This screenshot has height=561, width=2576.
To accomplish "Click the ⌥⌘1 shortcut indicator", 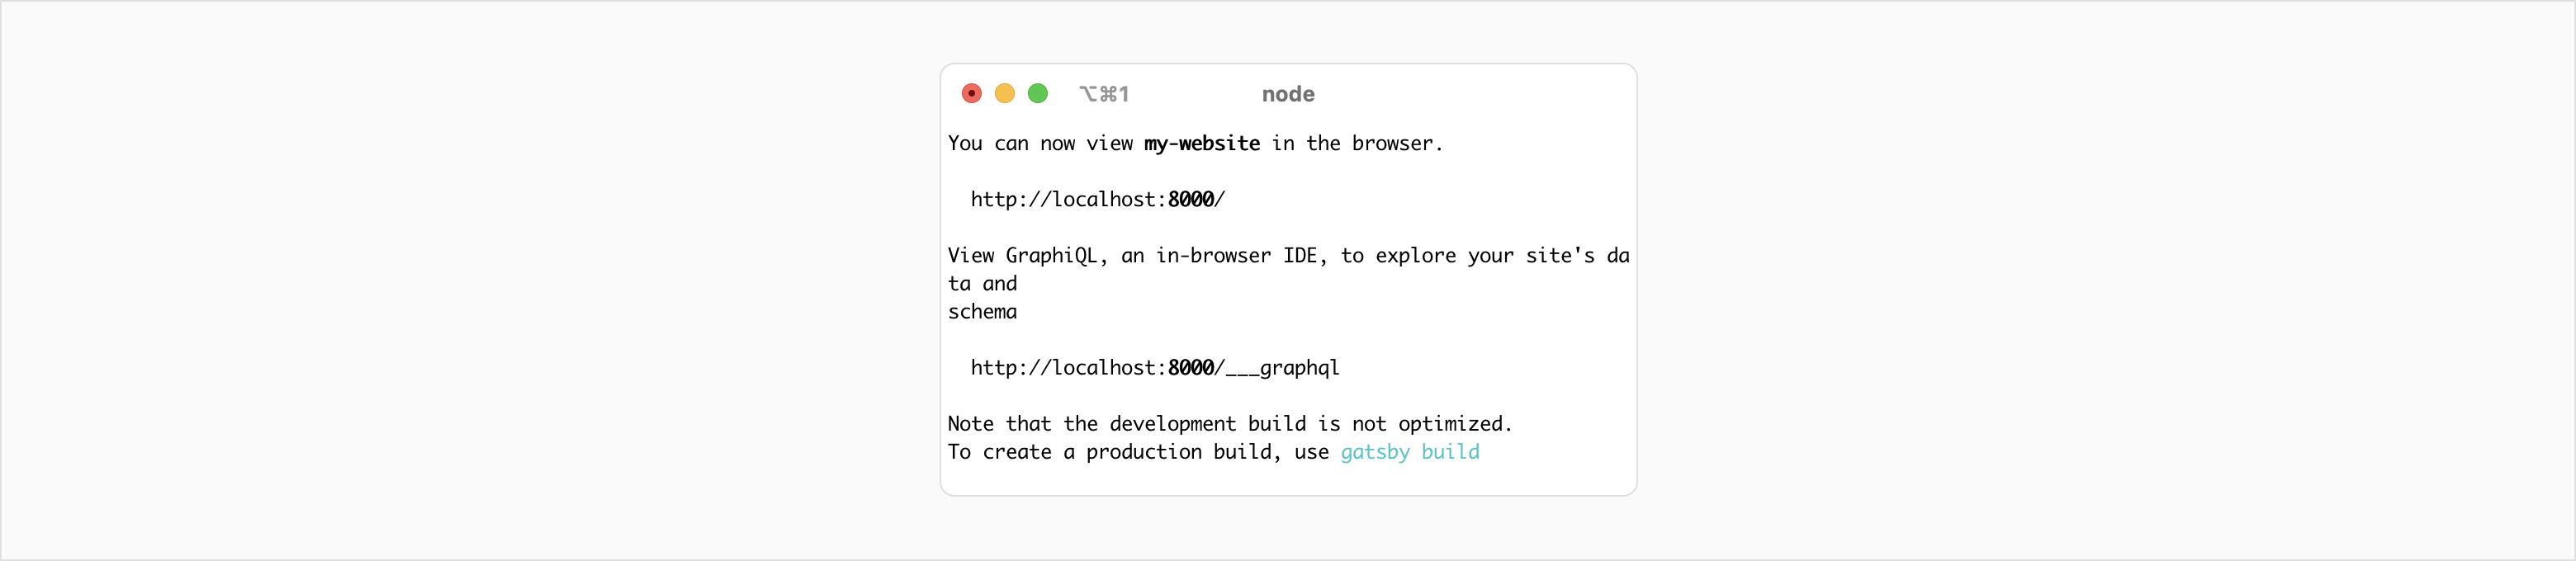I will 1104,94.
